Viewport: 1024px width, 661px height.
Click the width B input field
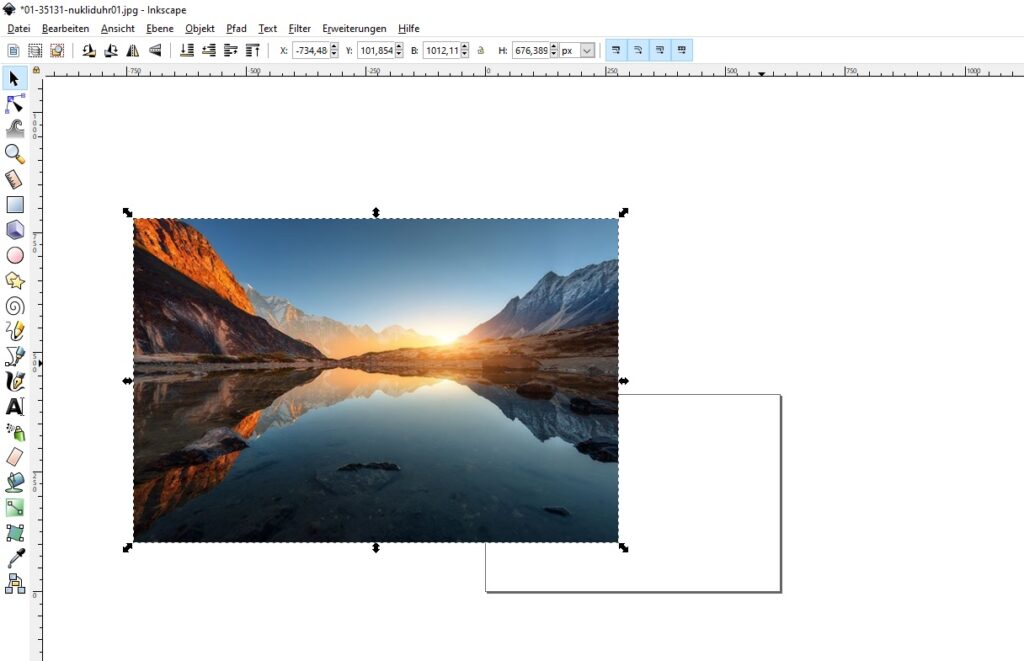tap(441, 50)
